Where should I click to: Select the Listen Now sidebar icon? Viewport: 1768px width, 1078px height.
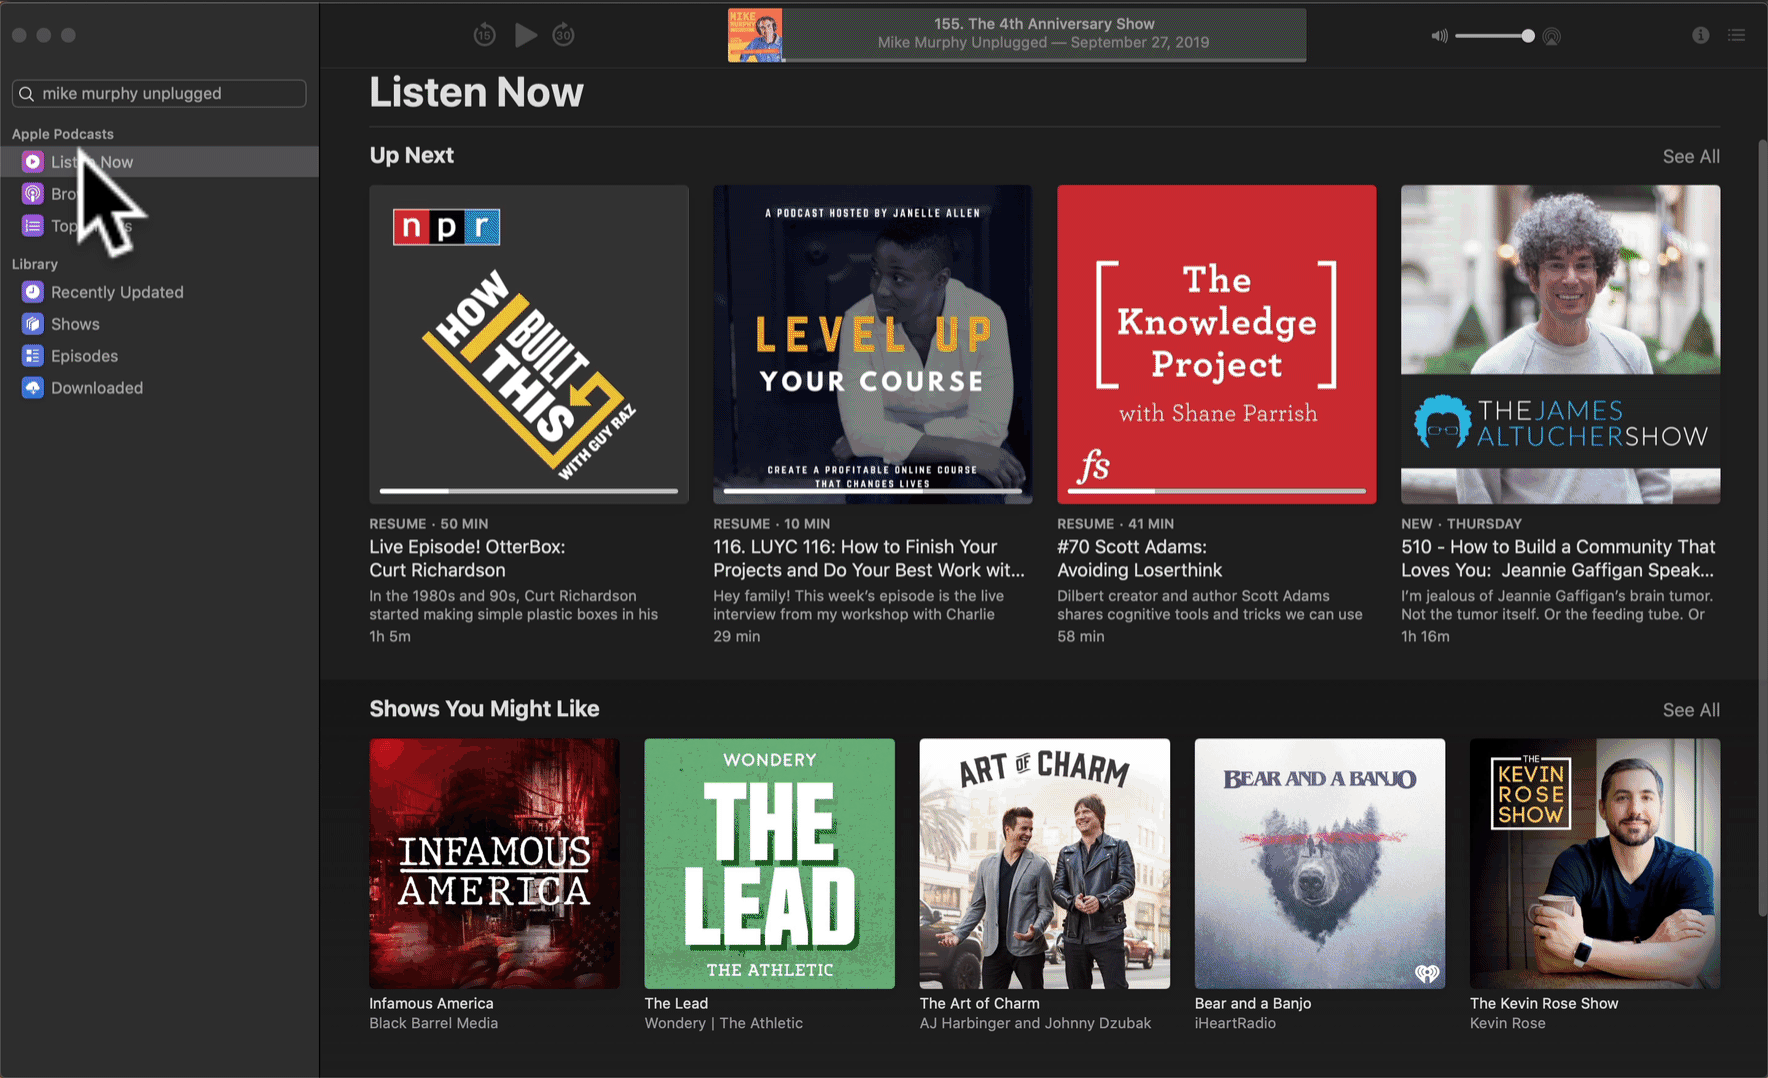33,162
